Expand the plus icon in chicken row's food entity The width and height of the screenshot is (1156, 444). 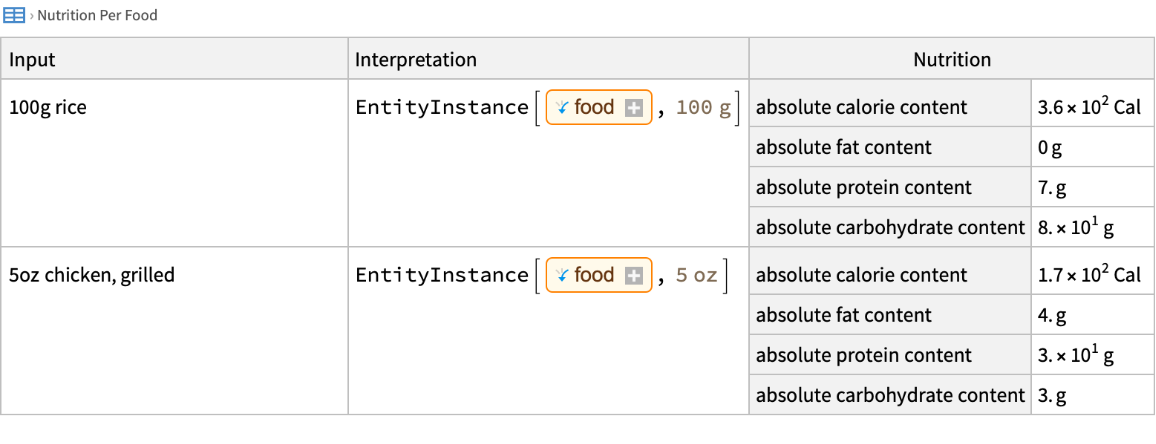click(x=633, y=276)
